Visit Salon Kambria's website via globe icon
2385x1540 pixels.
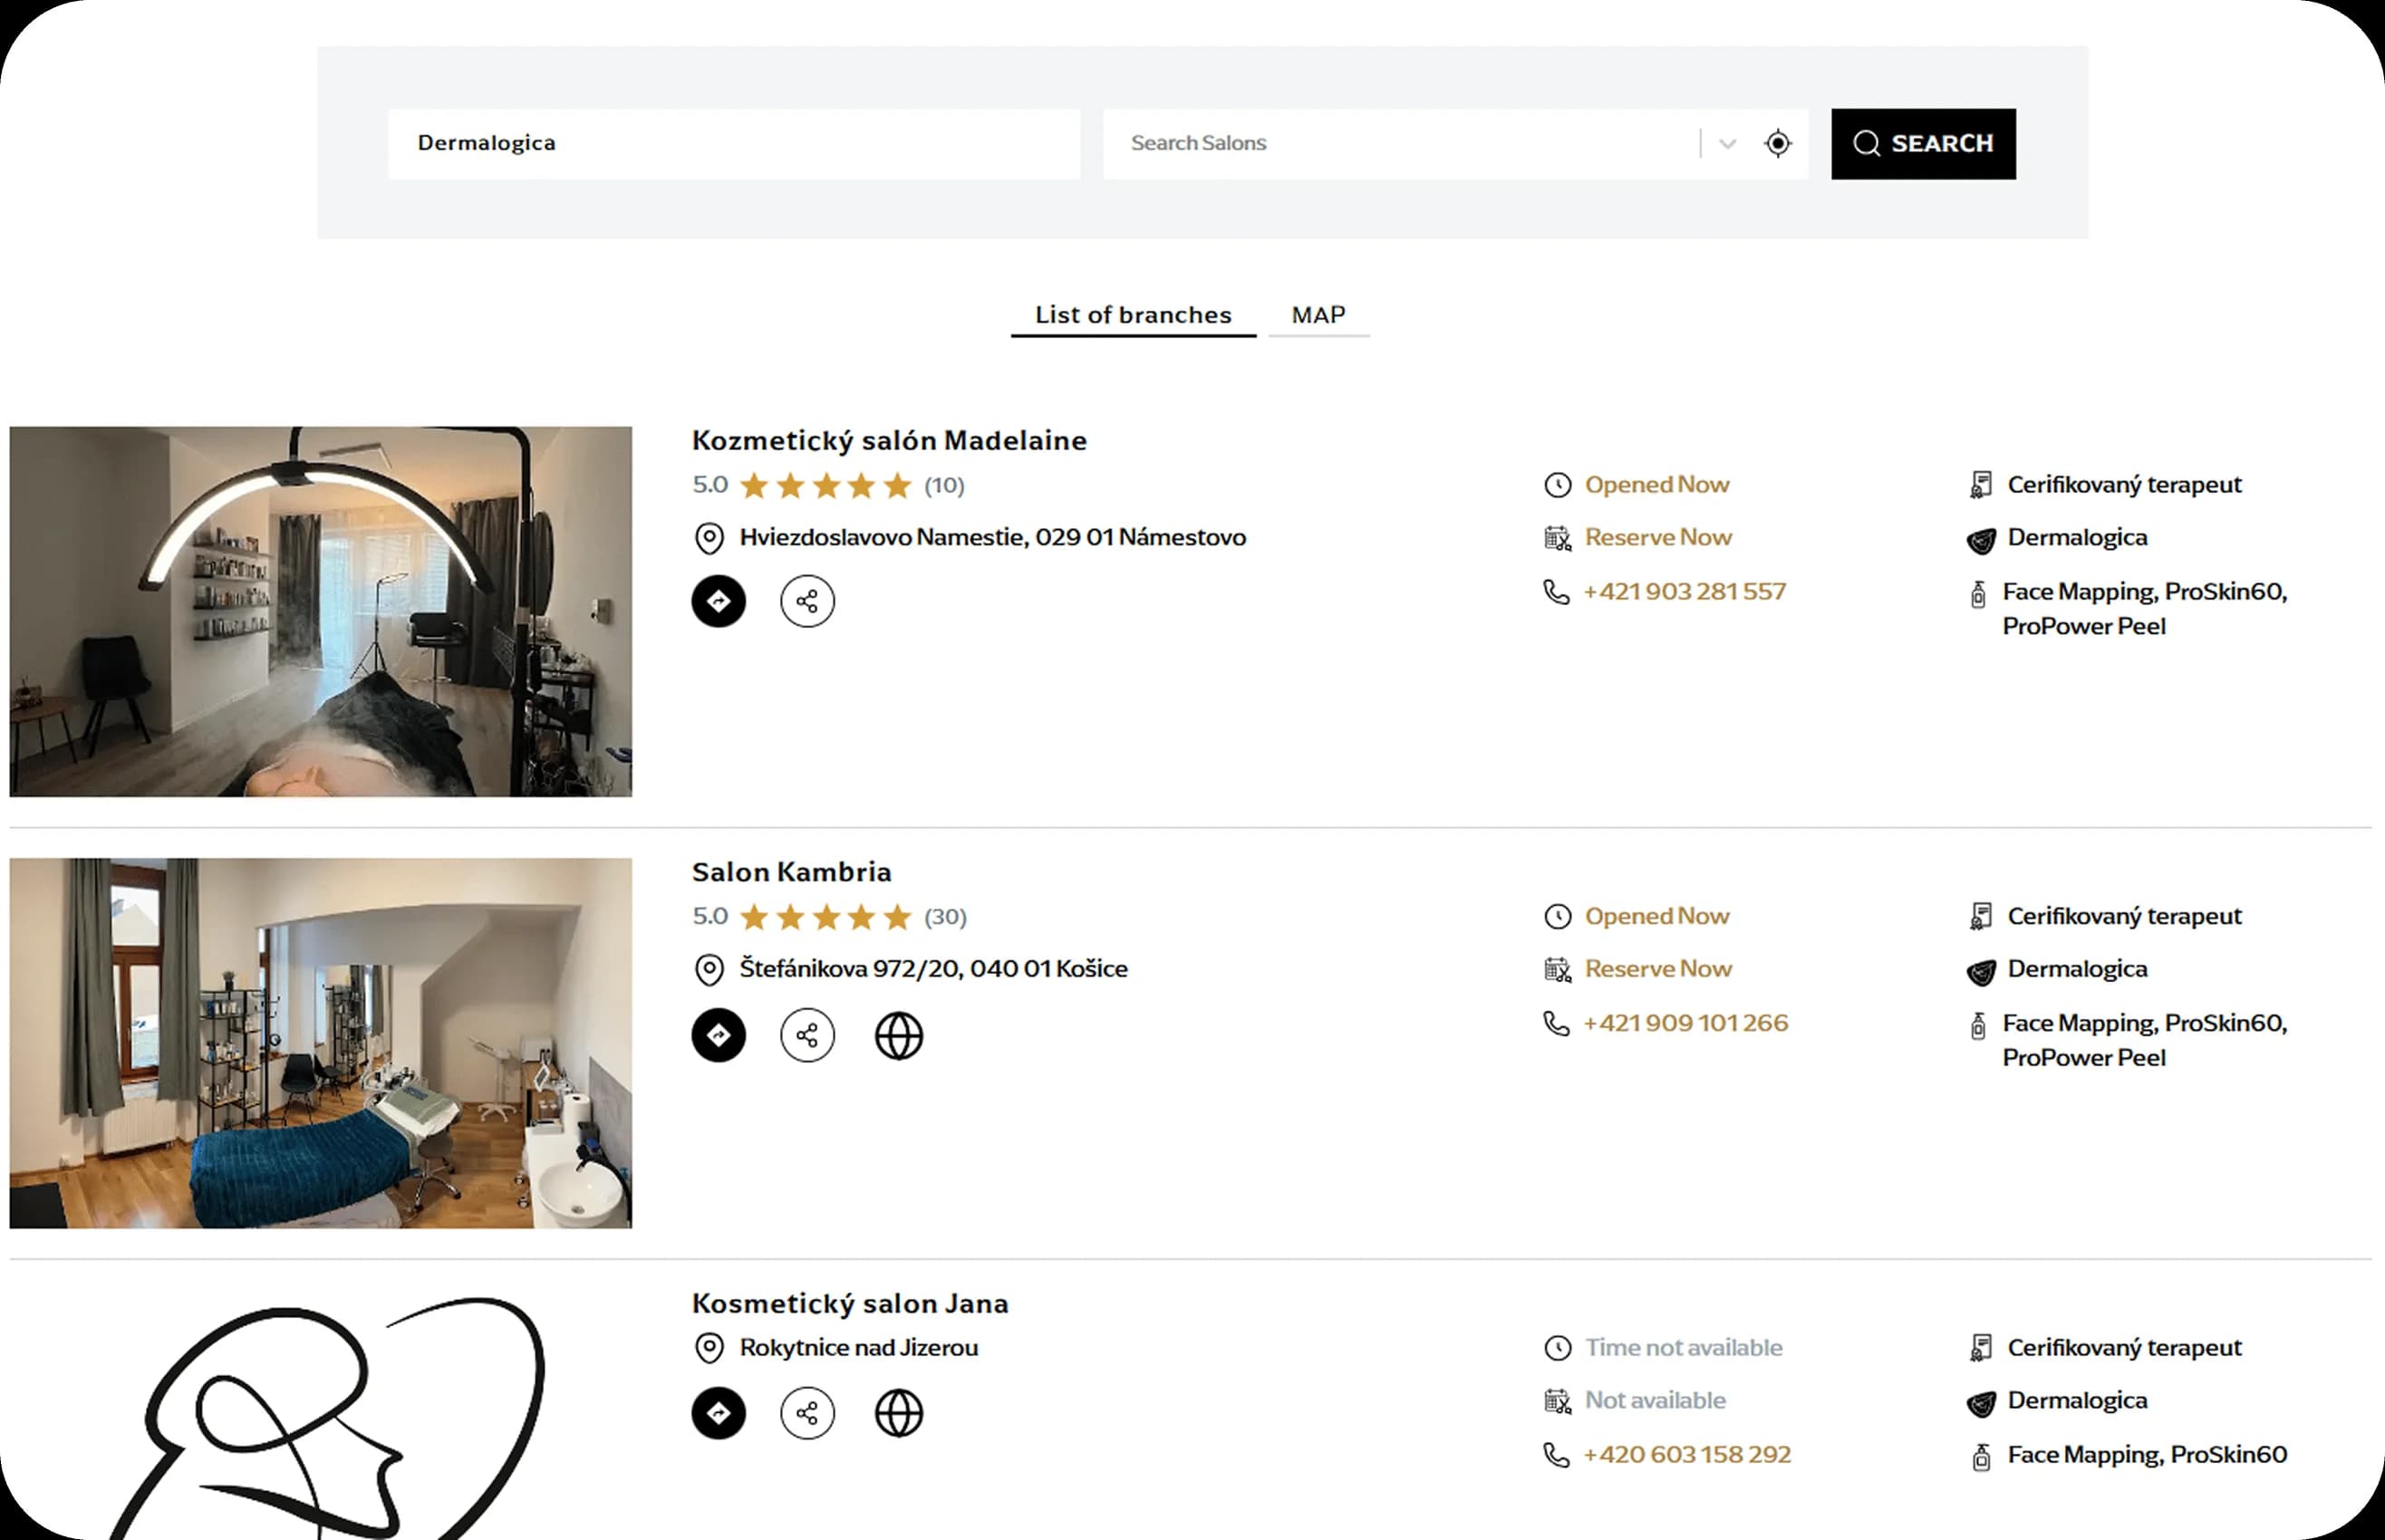click(898, 1037)
